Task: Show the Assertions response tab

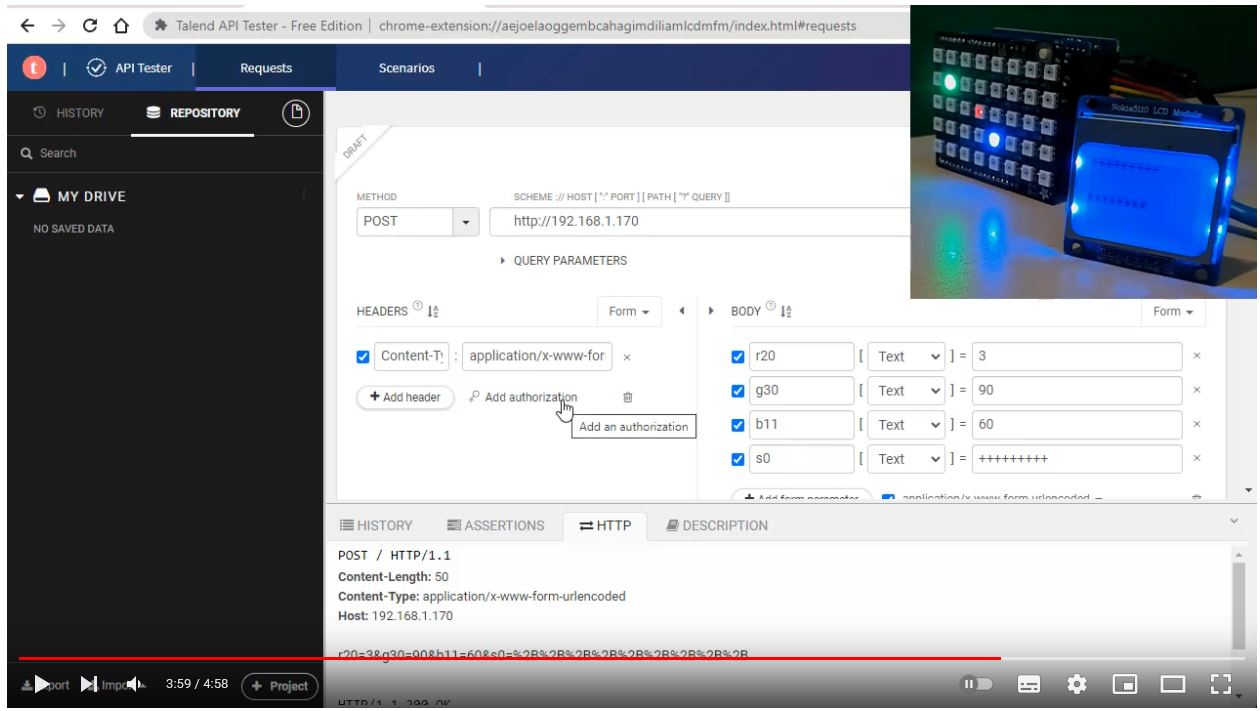Action: [x=495, y=525]
